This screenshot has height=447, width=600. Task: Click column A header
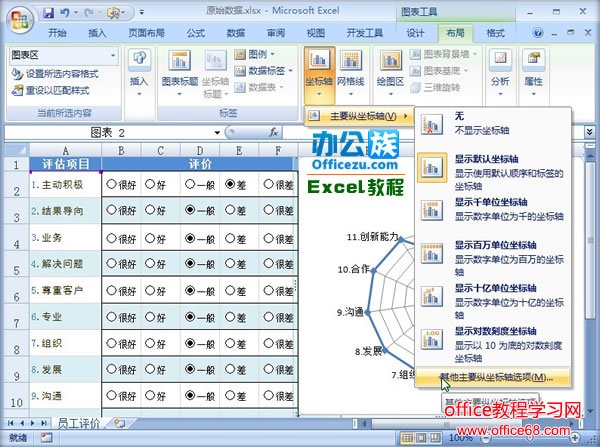coord(65,150)
